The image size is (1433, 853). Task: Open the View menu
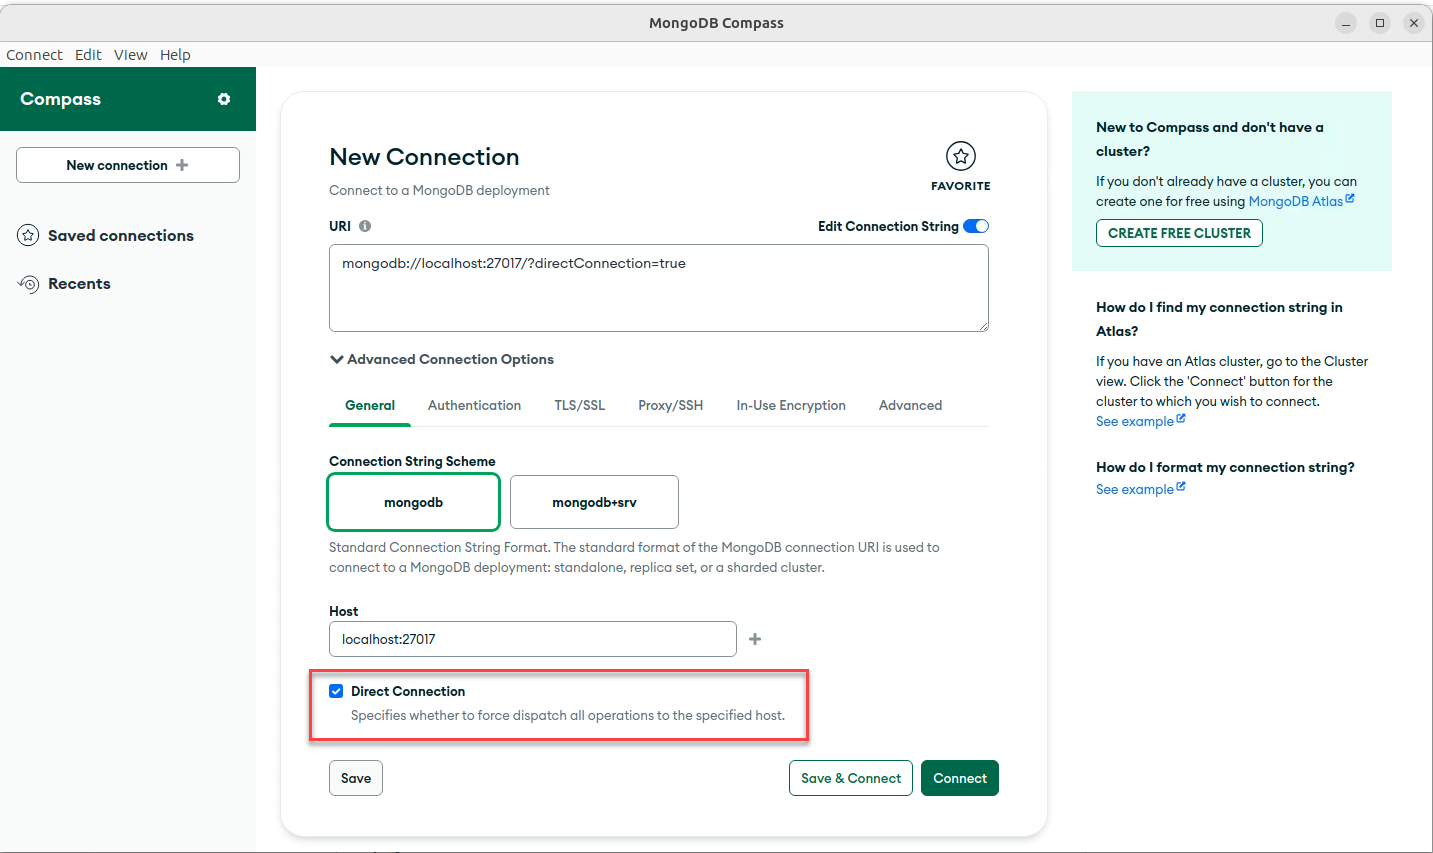[130, 55]
